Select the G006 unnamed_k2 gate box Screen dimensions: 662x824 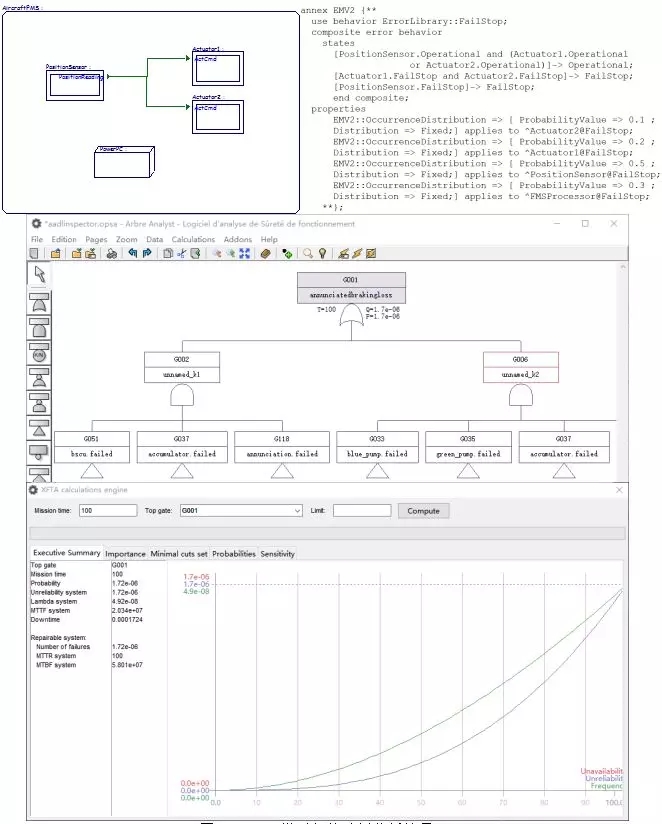(521, 367)
